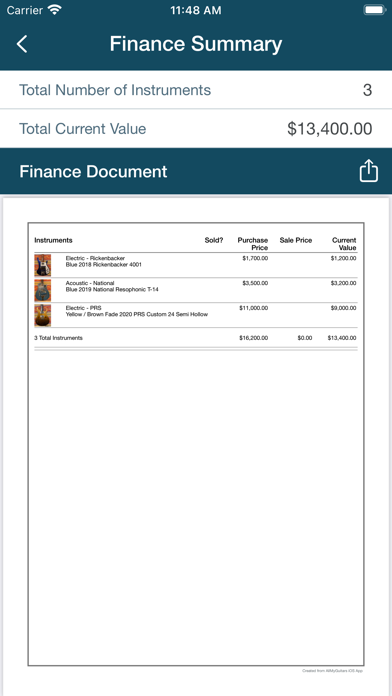Select the Total Number of Instruments row
This screenshot has width=392, height=696.
click(x=196, y=90)
